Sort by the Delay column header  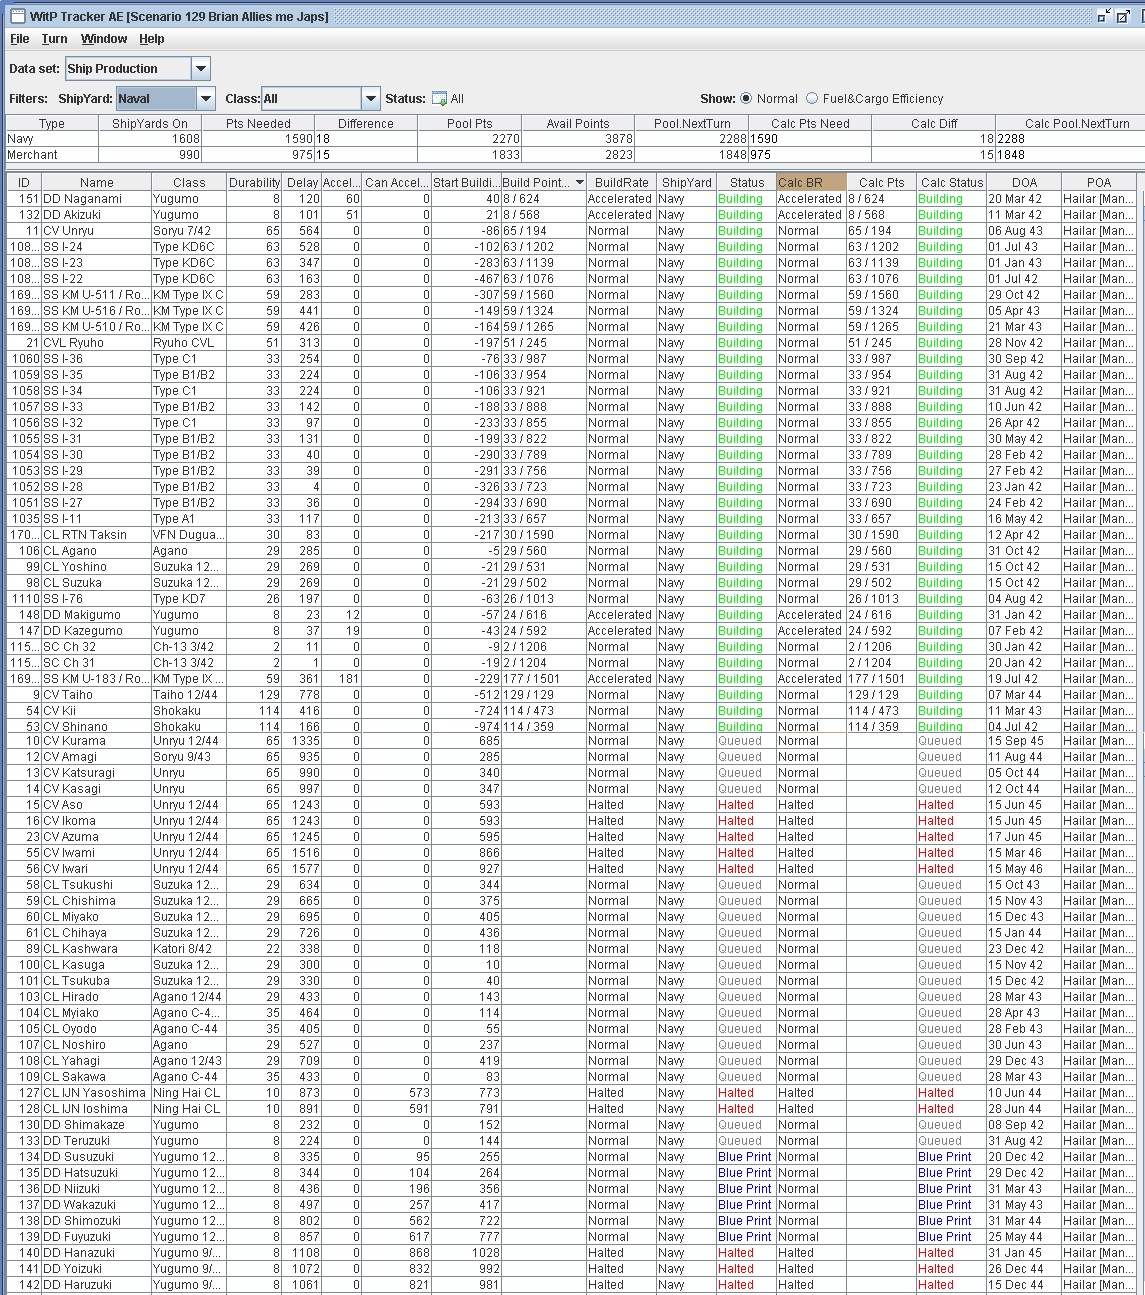302,183
